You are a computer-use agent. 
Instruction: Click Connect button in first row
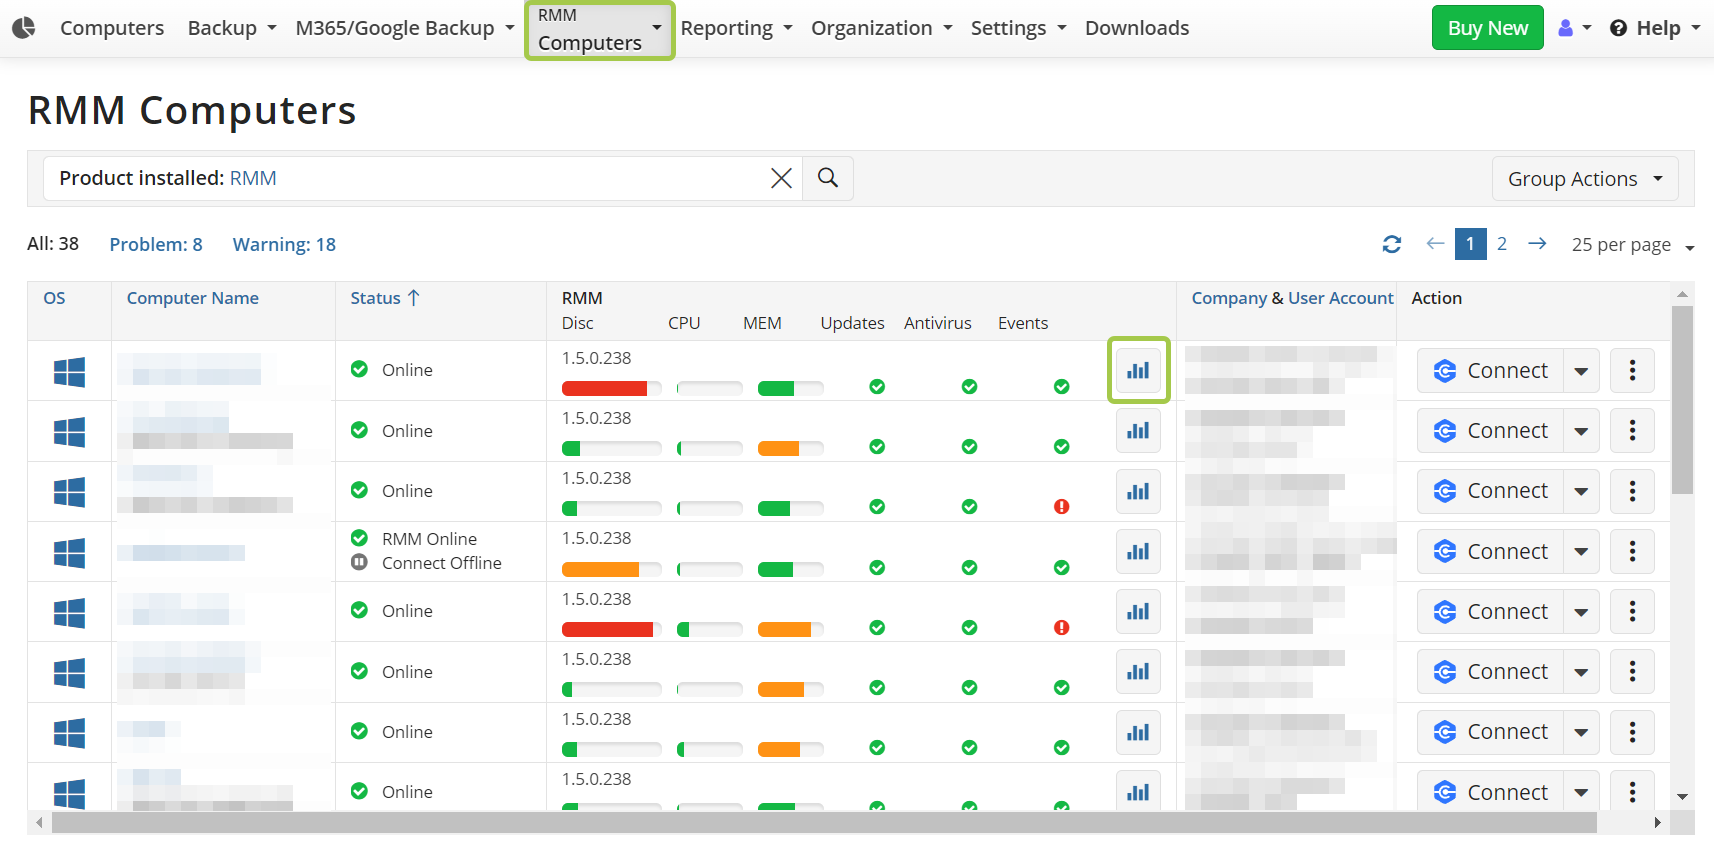1490,370
